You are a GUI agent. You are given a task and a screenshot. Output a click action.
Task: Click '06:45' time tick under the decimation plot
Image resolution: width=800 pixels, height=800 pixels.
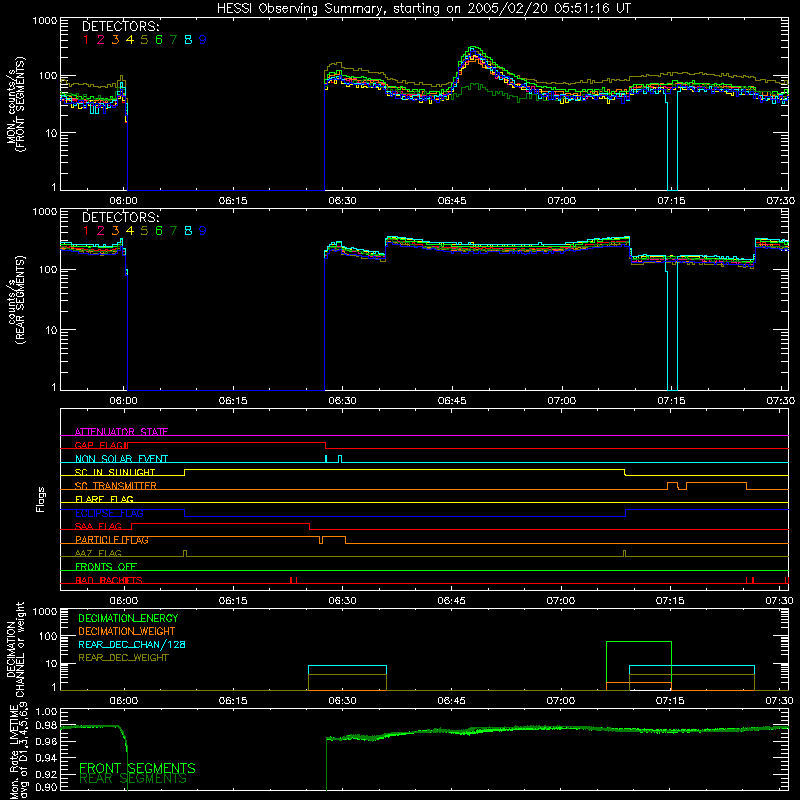452,701
